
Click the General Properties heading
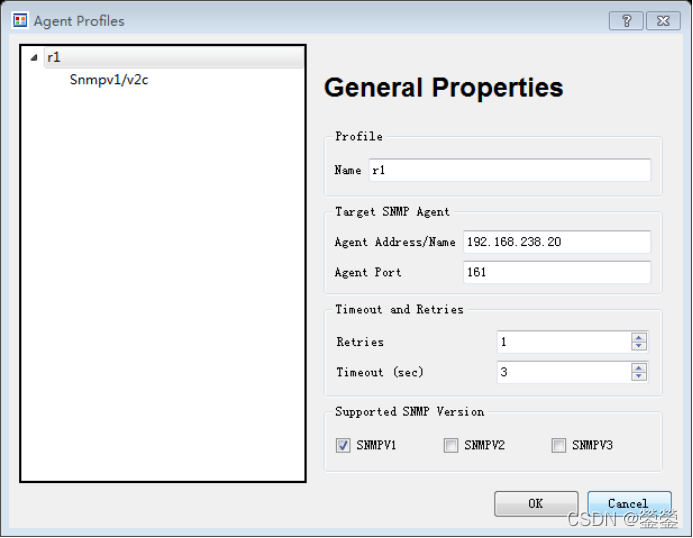coord(444,88)
